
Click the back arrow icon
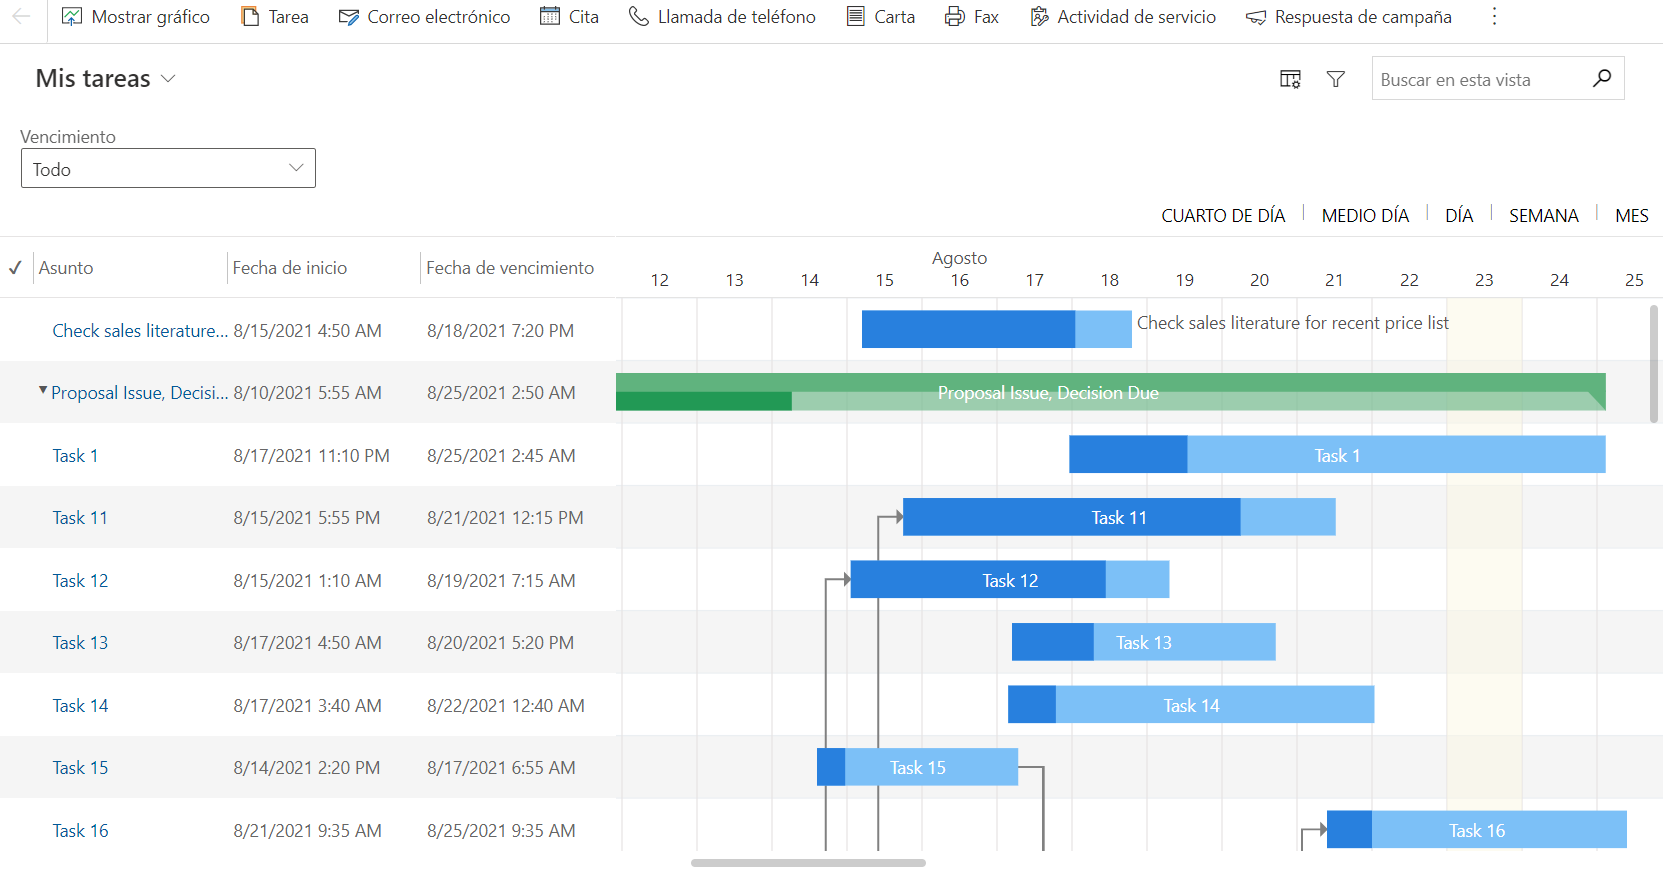21,17
